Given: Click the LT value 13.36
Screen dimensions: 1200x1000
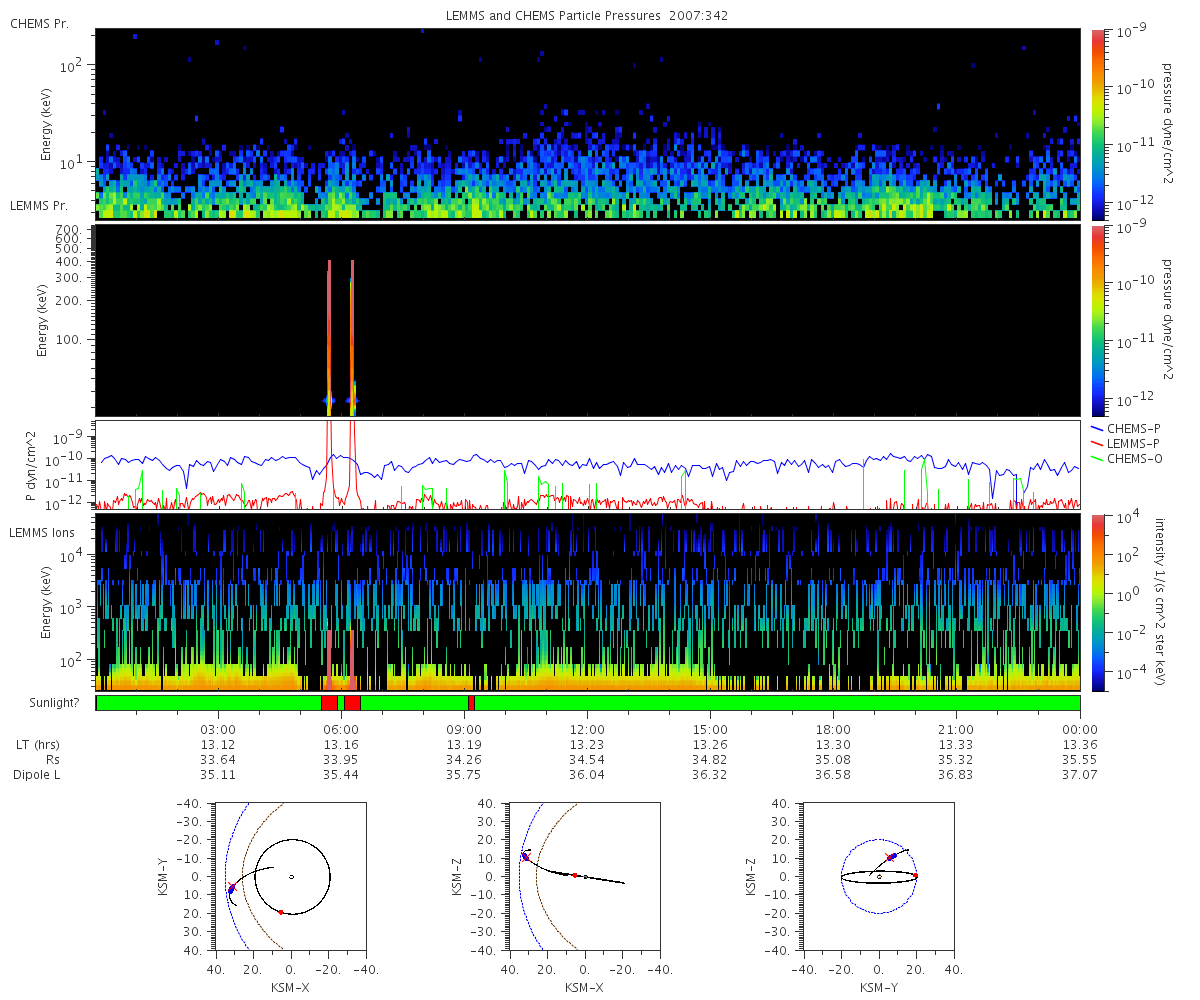Looking at the screenshot, I should point(1080,744).
